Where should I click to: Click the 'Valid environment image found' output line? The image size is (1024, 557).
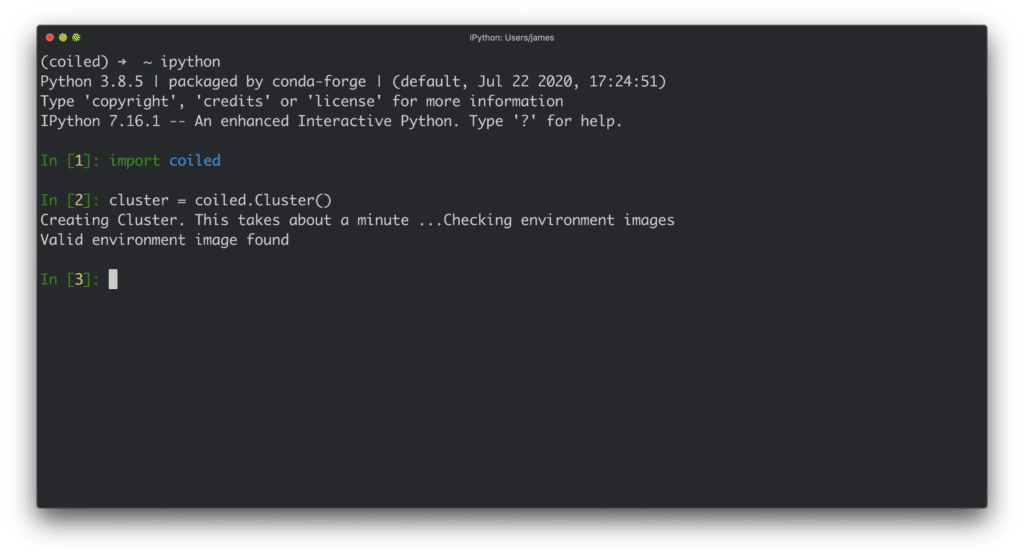[x=164, y=240]
